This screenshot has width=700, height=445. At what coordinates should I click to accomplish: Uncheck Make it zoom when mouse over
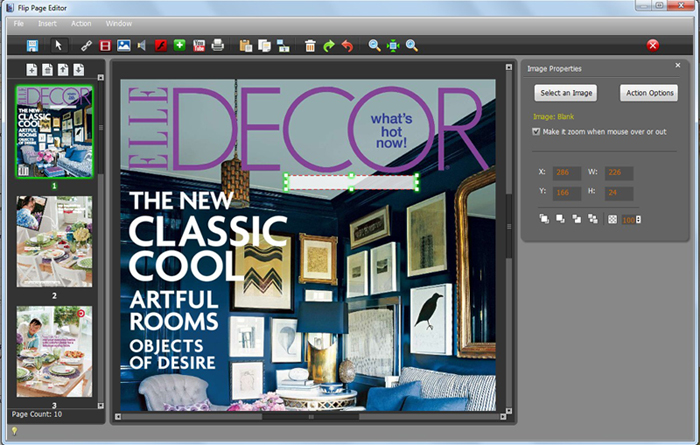coord(536,132)
